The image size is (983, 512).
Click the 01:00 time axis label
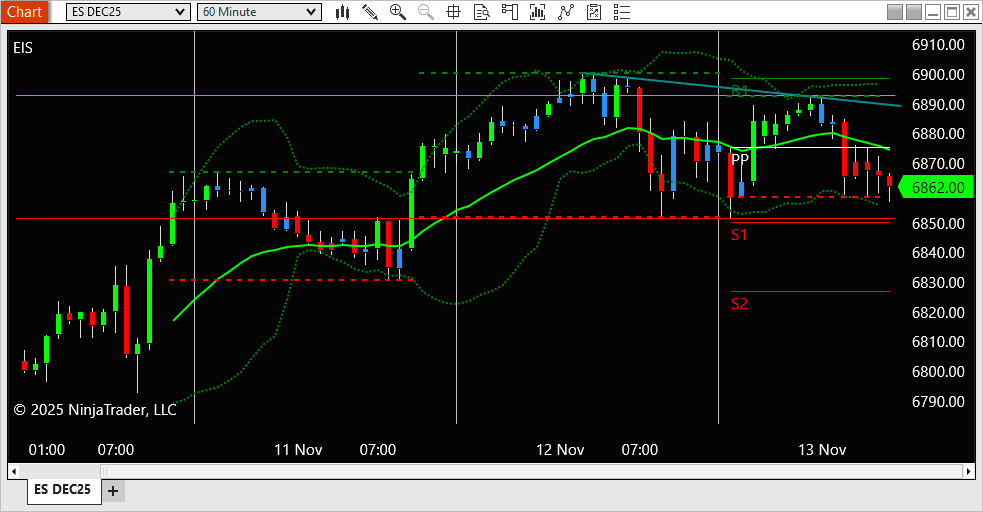pyautogui.click(x=47, y=450)
